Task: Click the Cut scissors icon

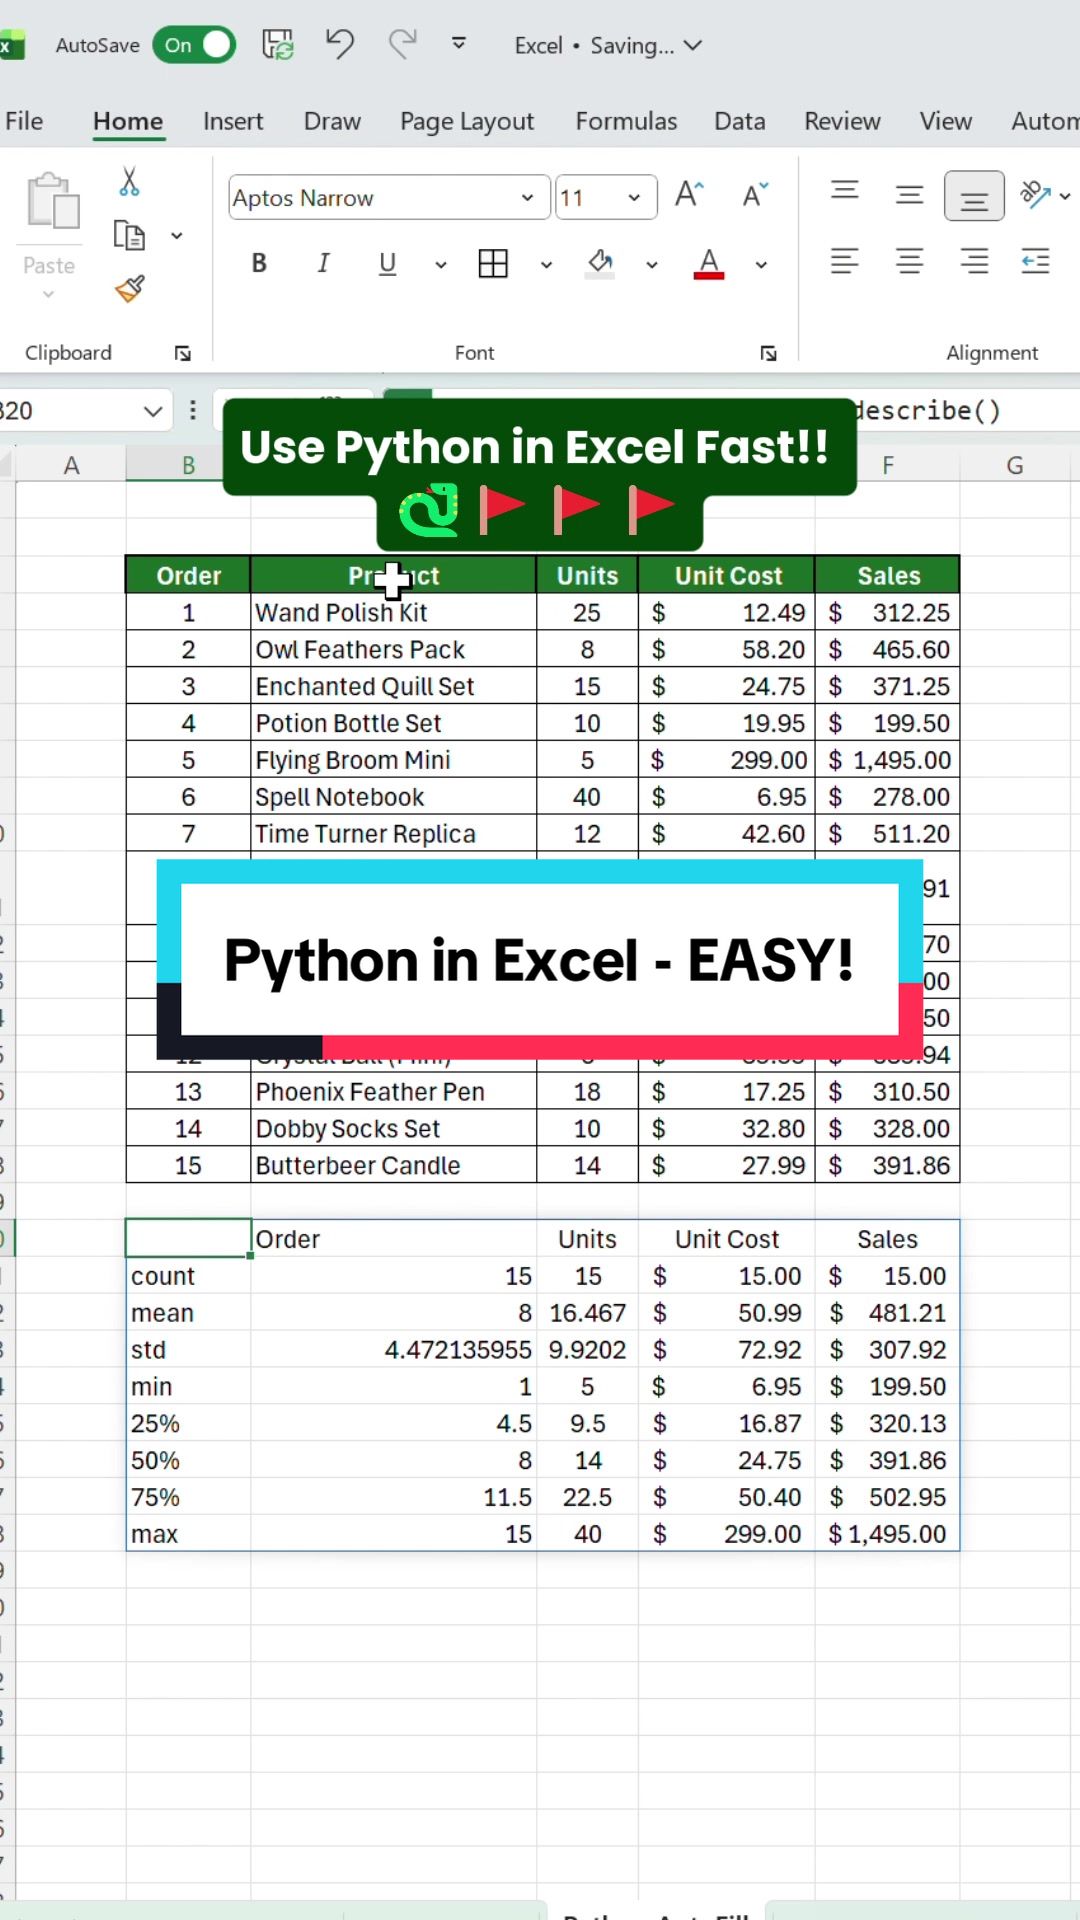Action: click(129, 182)
